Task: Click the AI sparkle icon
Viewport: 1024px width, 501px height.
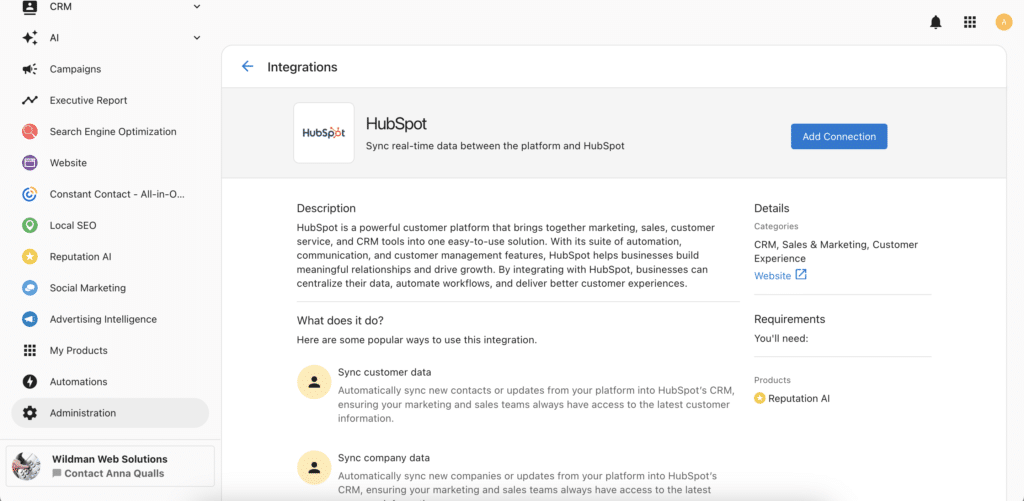Action: tap(29, 38)
